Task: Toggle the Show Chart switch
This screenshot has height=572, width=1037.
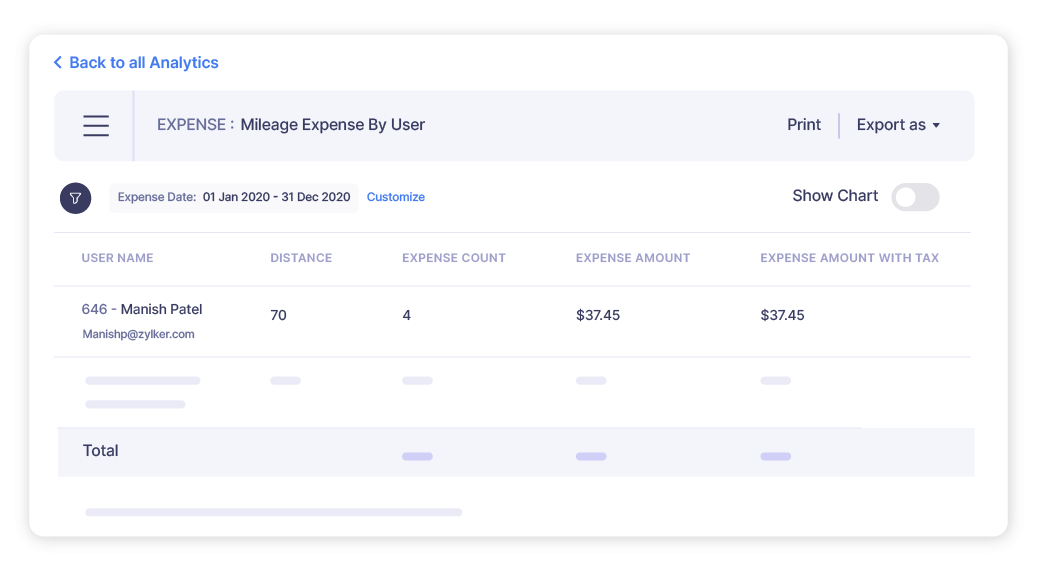Action: coord(915,197)
